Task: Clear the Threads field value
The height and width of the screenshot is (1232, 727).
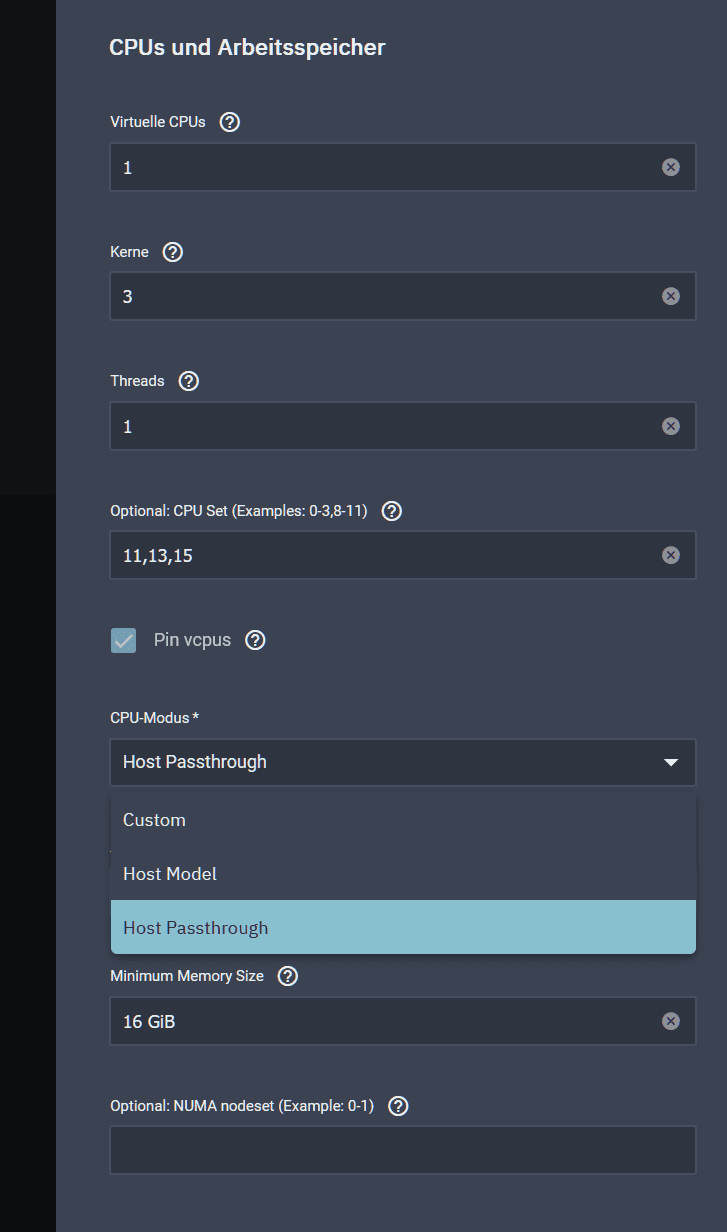Action: pos(671,426)
